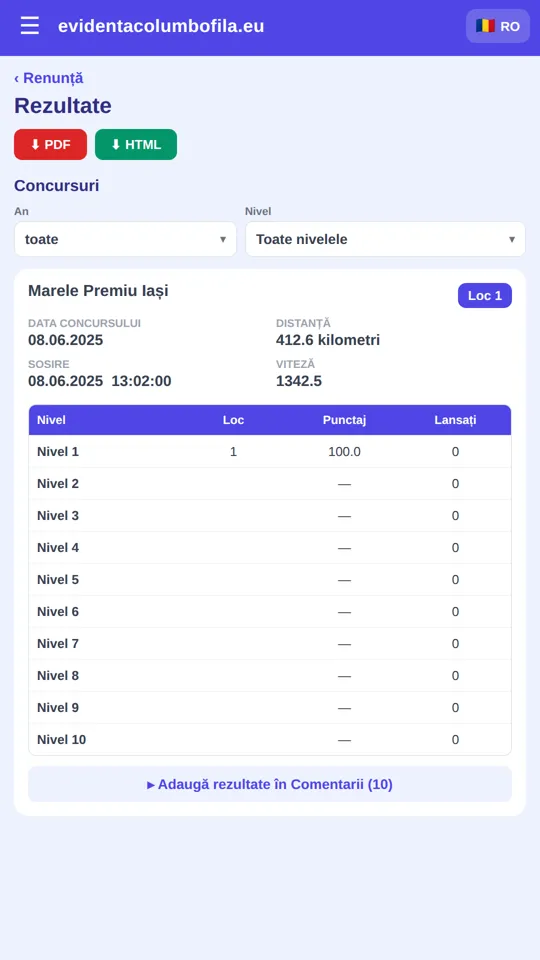This screenshot has width=540, height=960.
Task: Expand Adaugă rezultate în Comentarii (10)
Action: click(270, 784)
